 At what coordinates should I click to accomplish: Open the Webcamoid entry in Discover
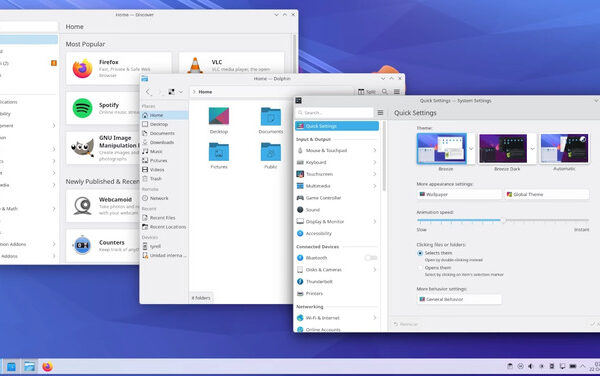[x=103, y=206]
